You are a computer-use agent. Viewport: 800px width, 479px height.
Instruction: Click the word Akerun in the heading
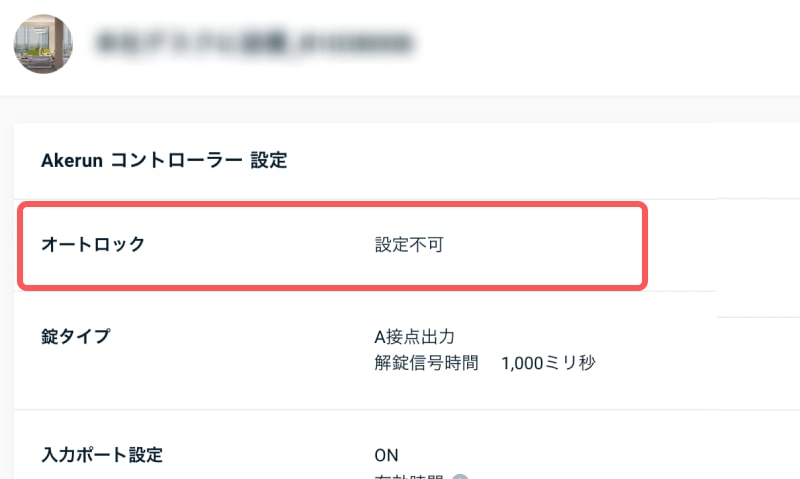click(x=71, y=160)
